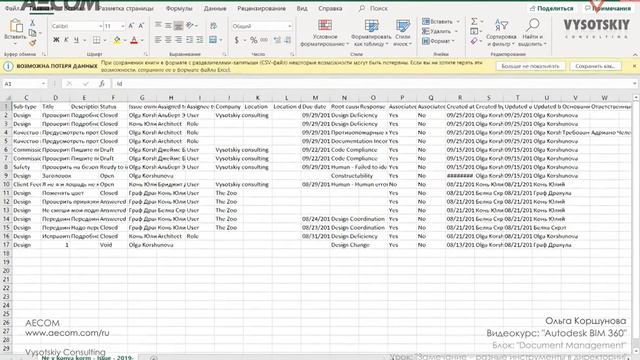
Task: Click the Copy icon in the clipboard group
Action: pyautogui.click(x=33, y=33)
